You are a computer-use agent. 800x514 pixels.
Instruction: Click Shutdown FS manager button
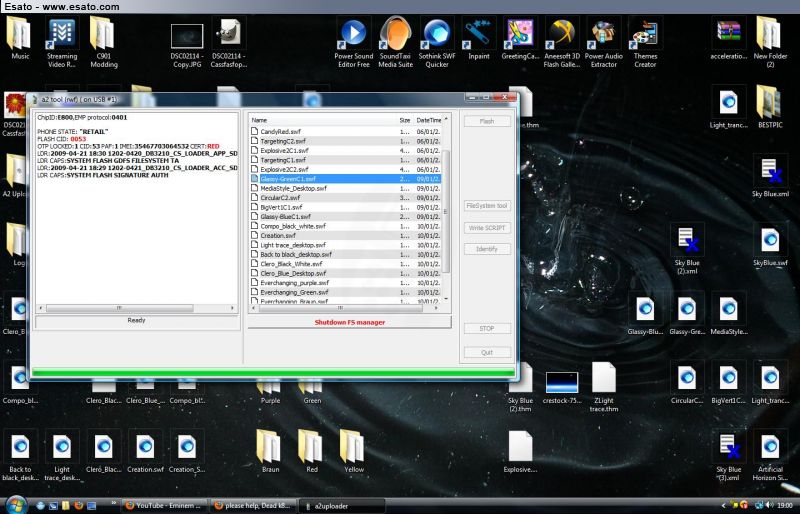coord(349,323)
